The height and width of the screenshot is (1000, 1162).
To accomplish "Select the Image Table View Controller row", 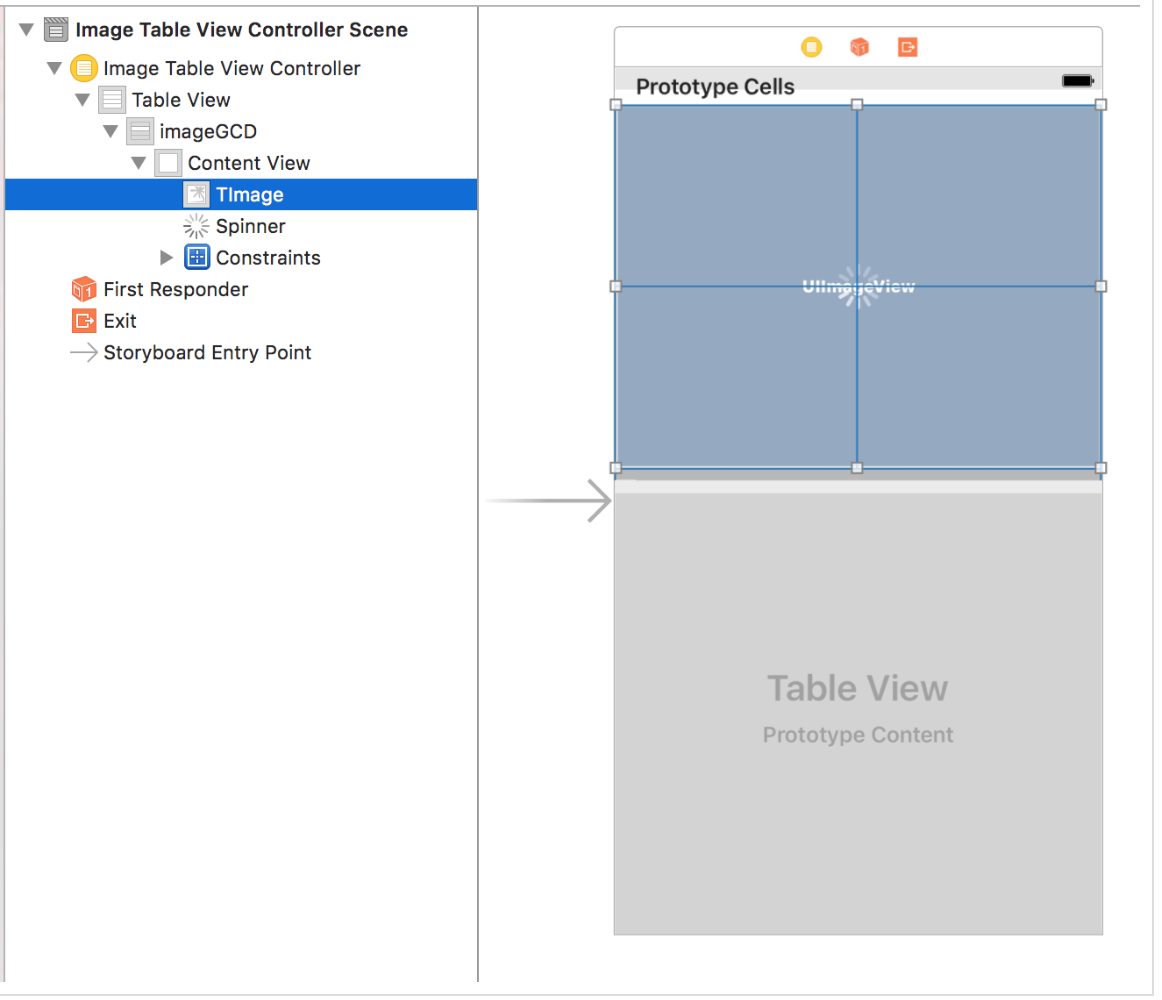I will click(231, 68).
